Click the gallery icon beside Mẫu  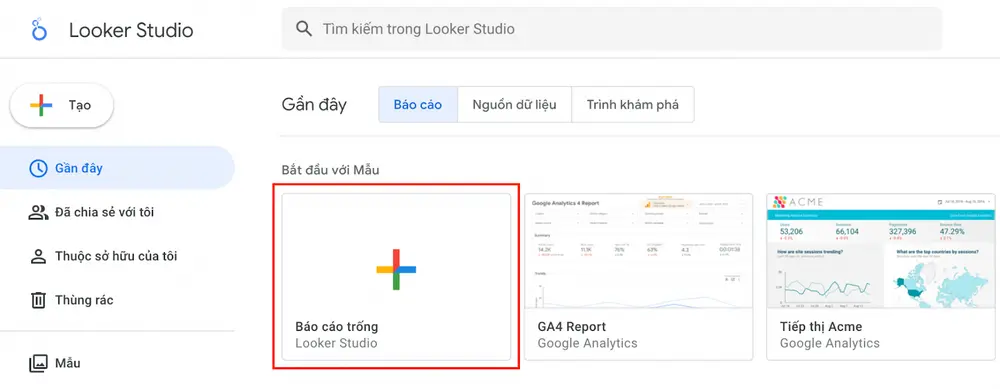pyautogui.click(x=38, y=363)
